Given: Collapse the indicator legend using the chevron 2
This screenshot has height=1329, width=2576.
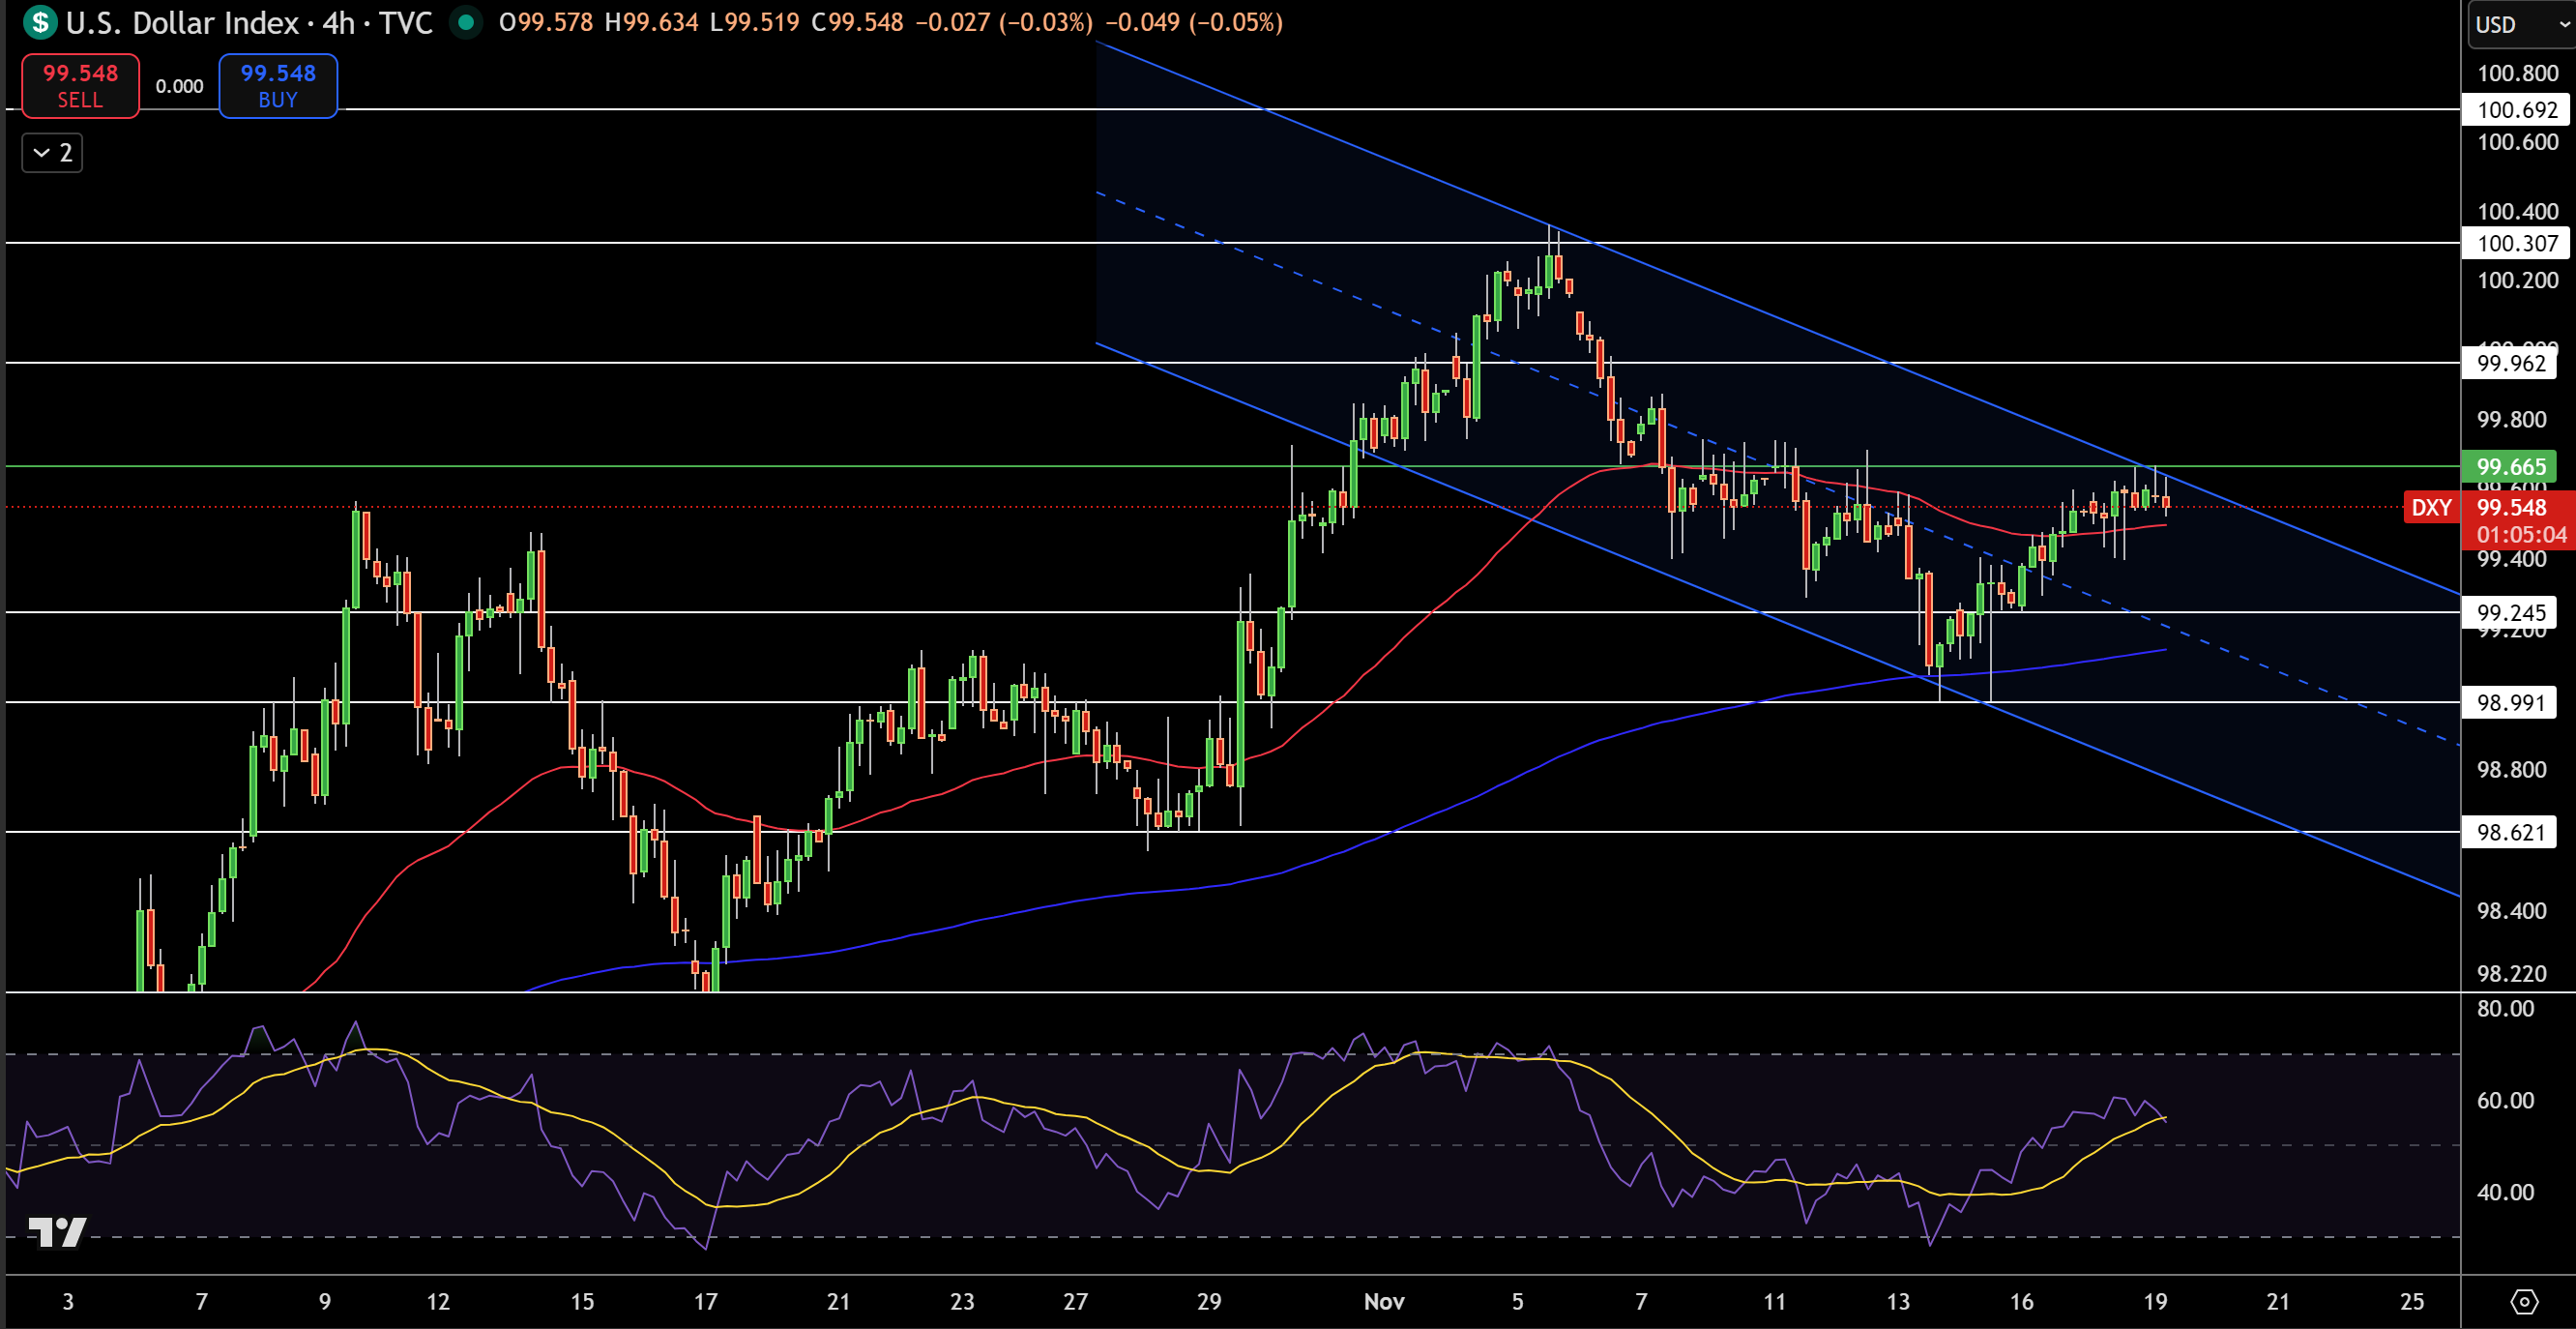Looking at the screenshot, I should coord(51,152).
